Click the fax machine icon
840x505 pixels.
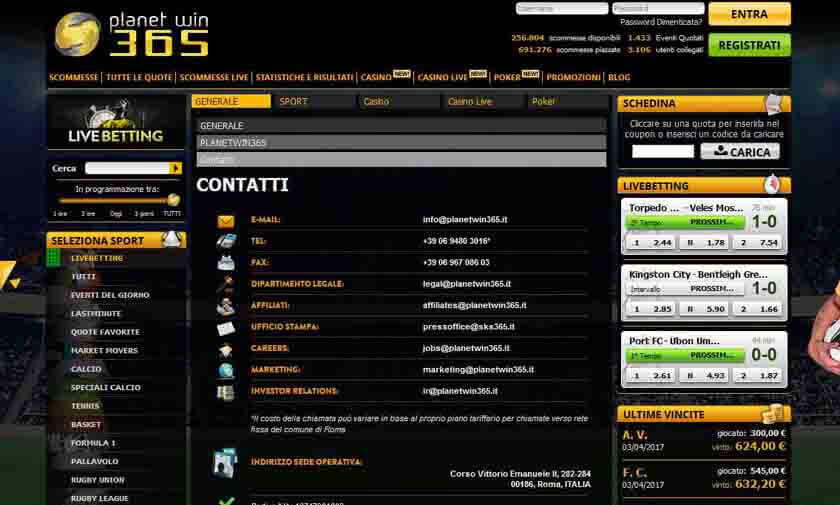(226, 263)
